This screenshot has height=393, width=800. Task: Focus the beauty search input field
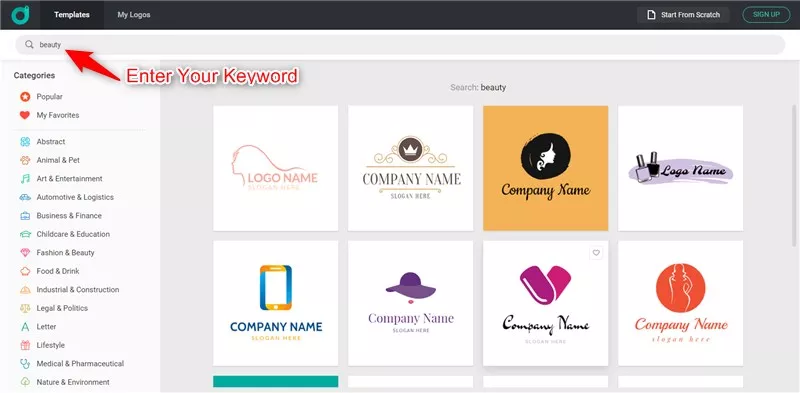(x=400, y=44)
